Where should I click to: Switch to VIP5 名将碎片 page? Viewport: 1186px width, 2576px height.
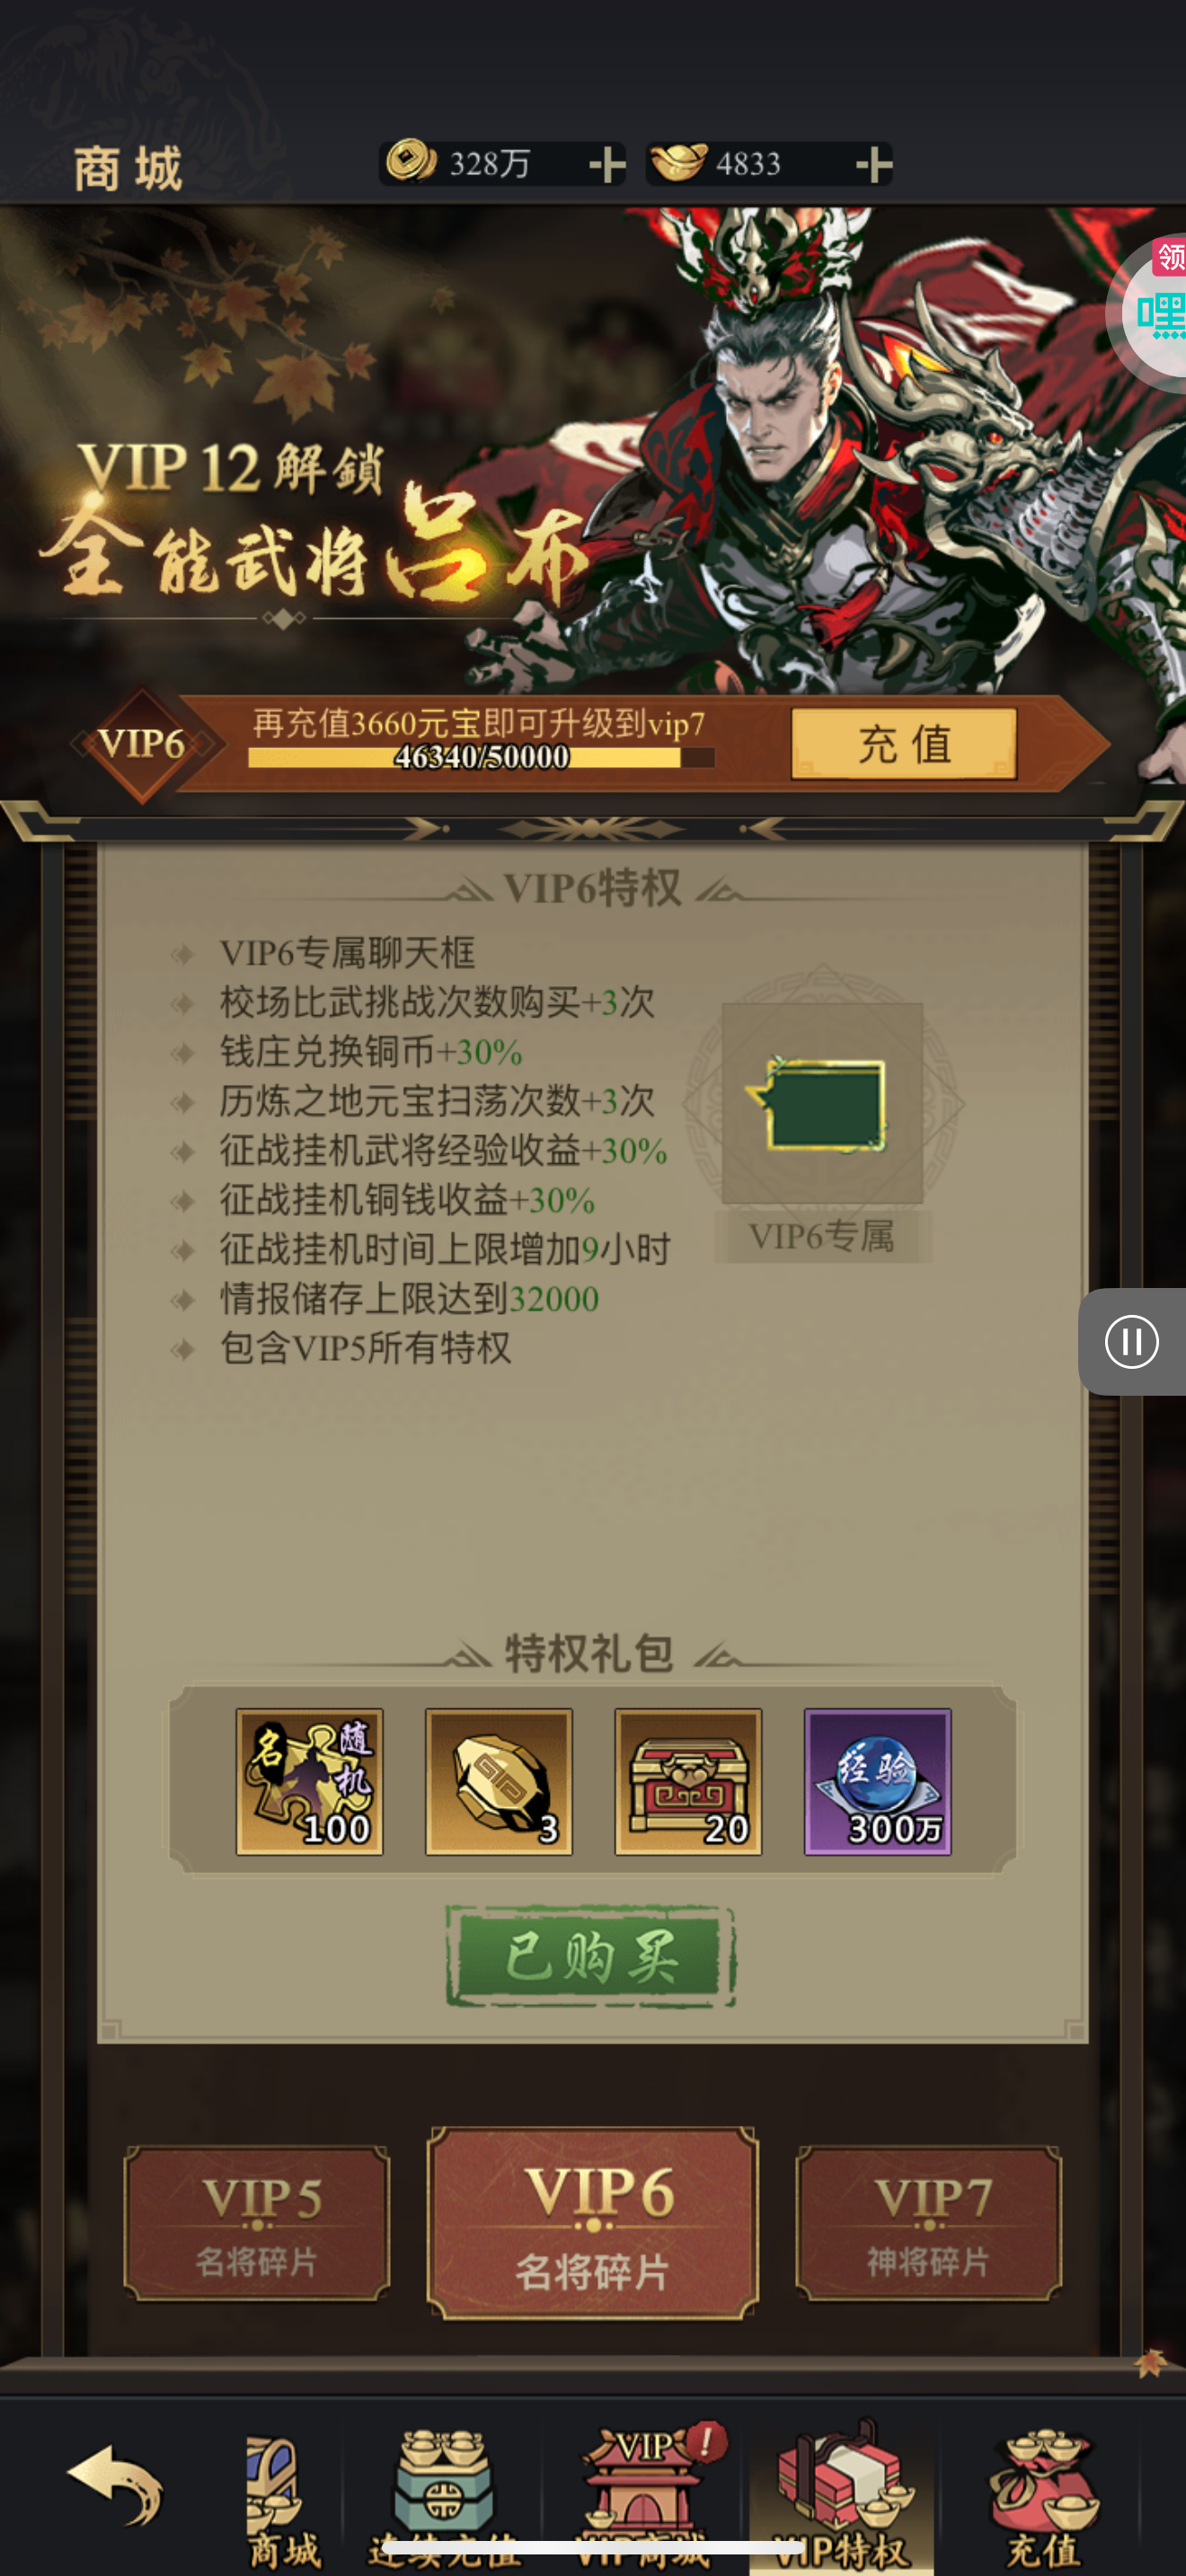tap(257, 2223)
